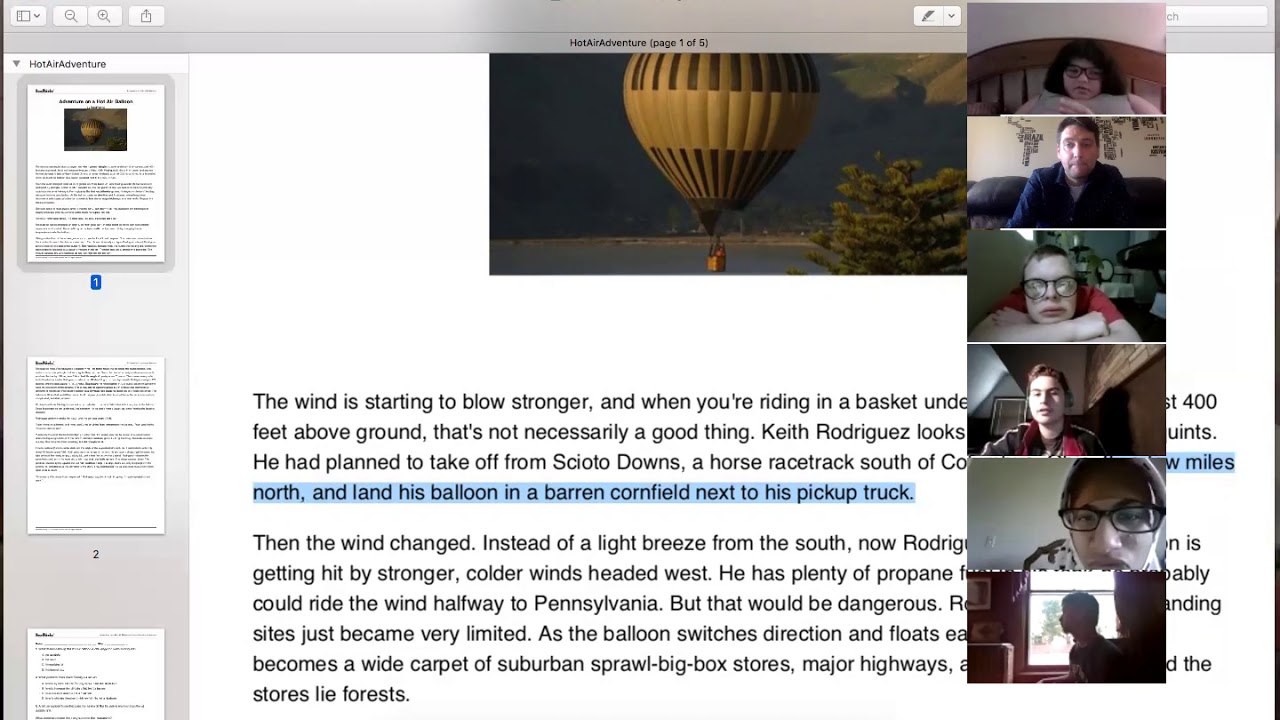Select the markup highlighter pen icon
Viewport: 1280px width, 720px height.
point(928,16)
